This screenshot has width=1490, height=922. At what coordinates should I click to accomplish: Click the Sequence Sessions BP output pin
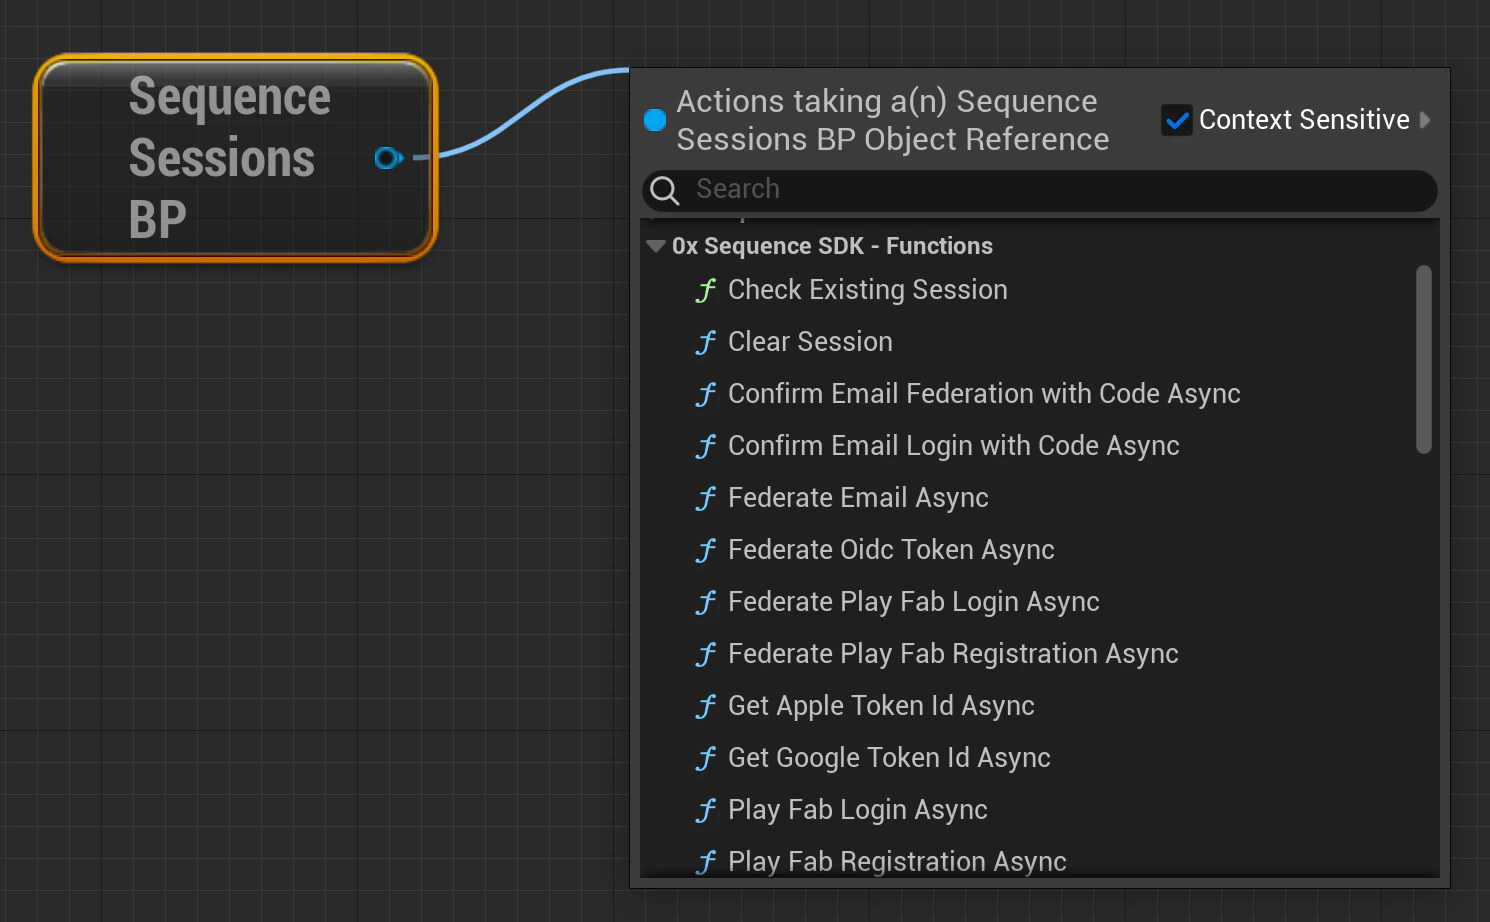pos(388,157)
